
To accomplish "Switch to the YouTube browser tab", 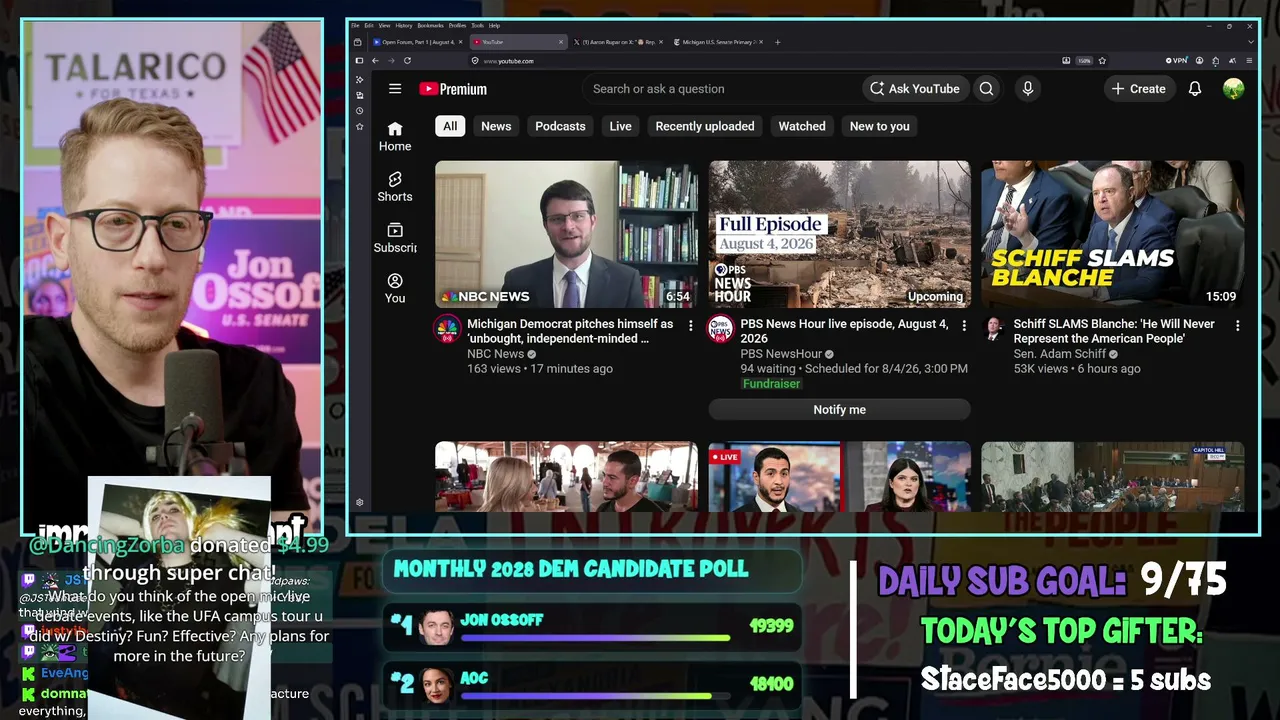I will pyautogui.click(x=518, y=42).
